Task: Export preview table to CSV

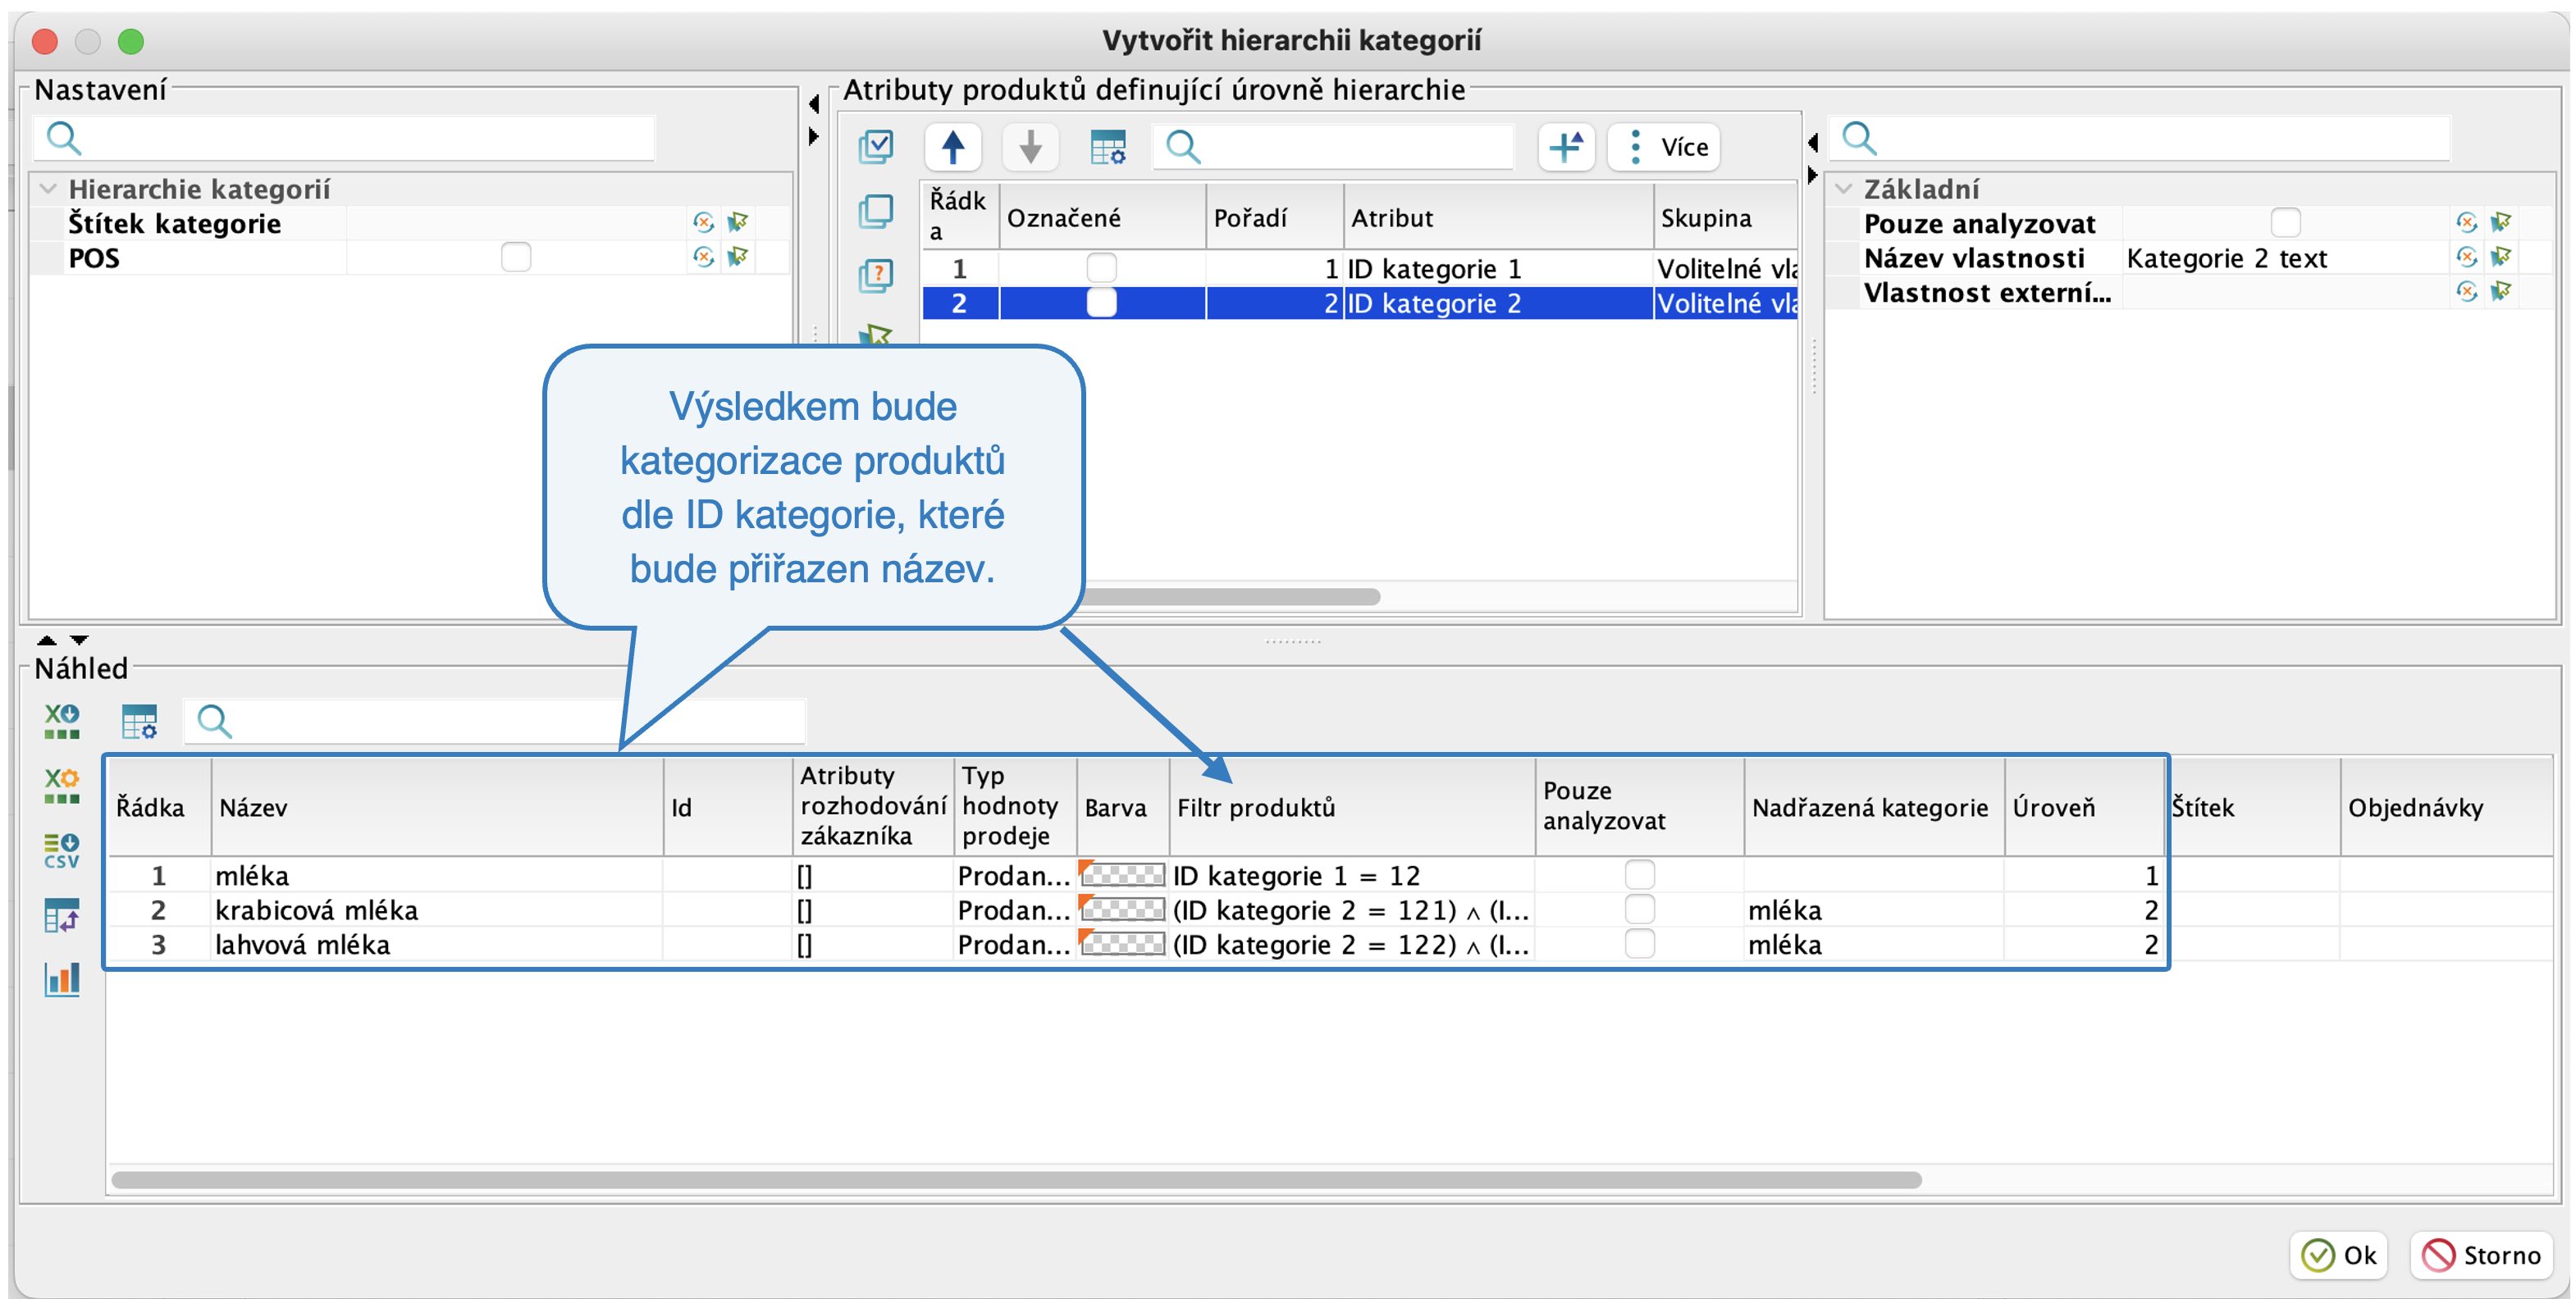Action: tap(61, 850)
